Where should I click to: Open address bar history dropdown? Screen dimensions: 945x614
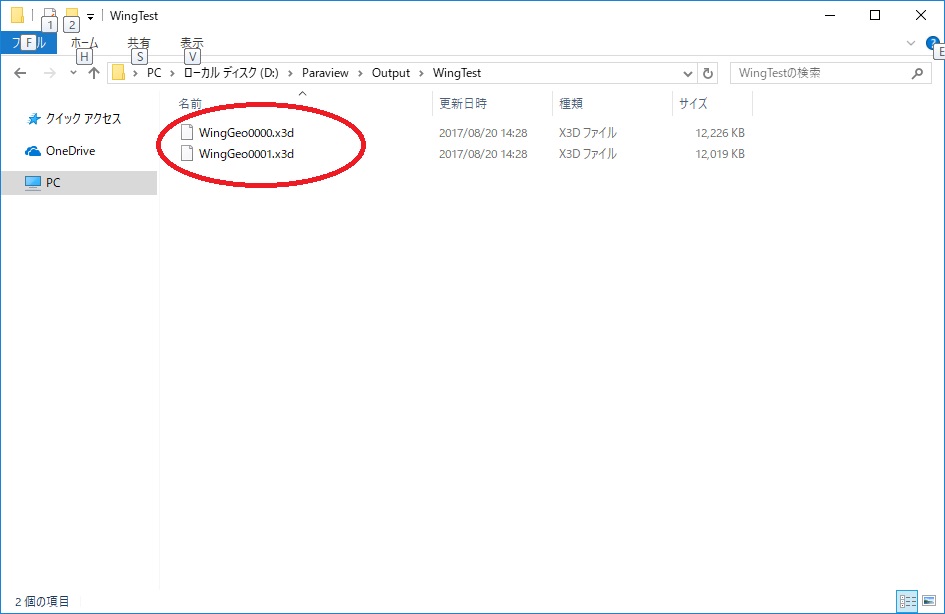pos(688,74)
